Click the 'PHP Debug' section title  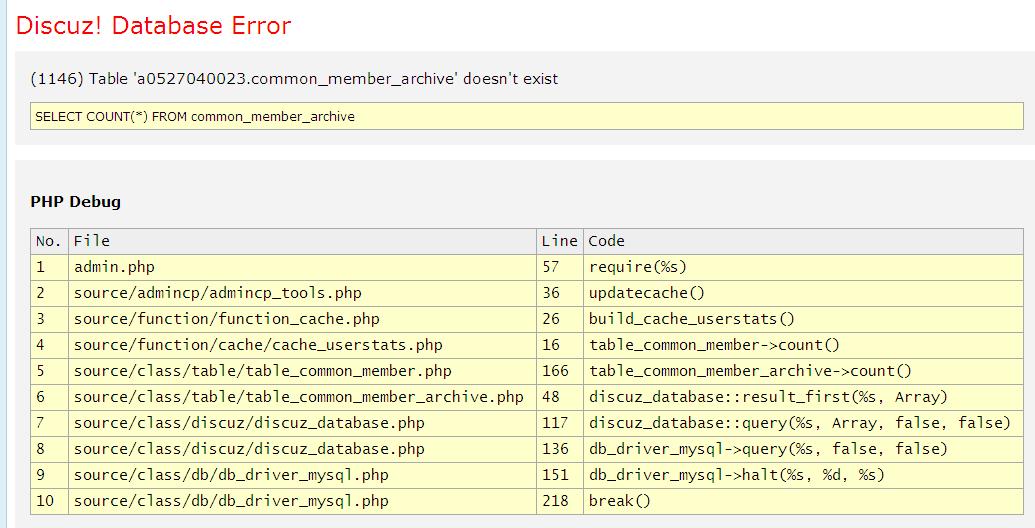(x=75, y=202)
